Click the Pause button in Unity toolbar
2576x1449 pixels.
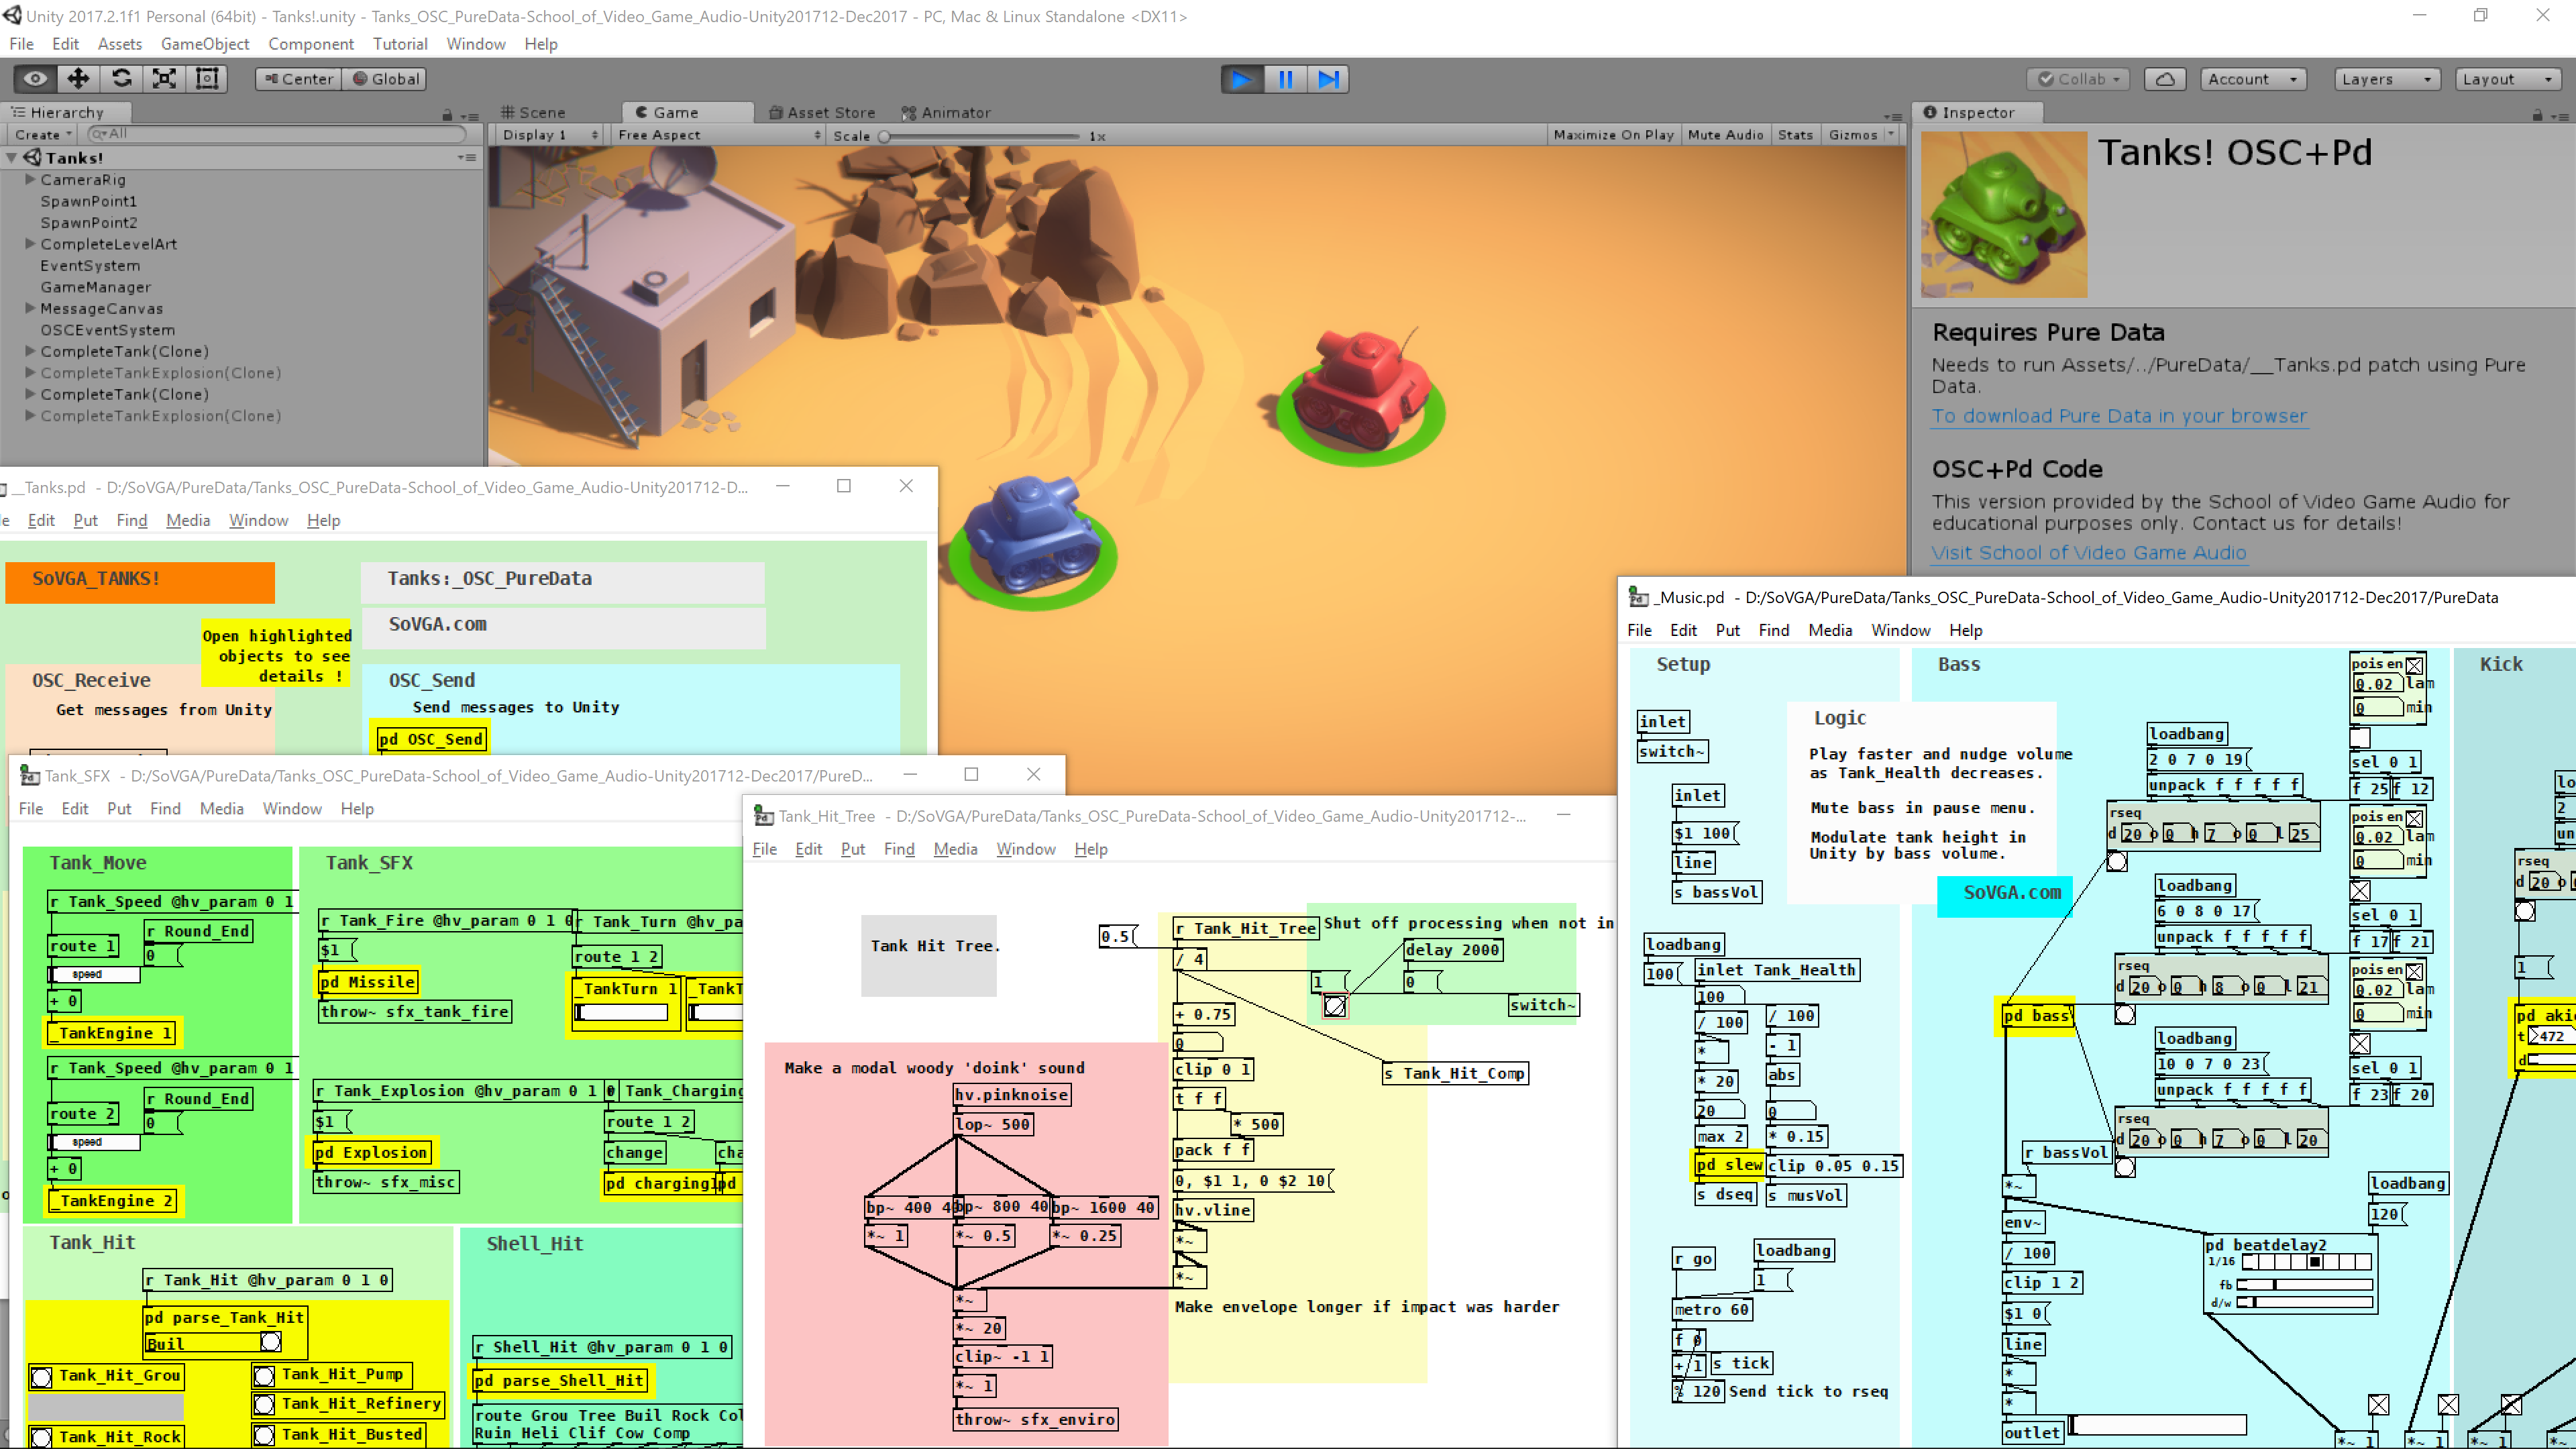coord(1286,78)
